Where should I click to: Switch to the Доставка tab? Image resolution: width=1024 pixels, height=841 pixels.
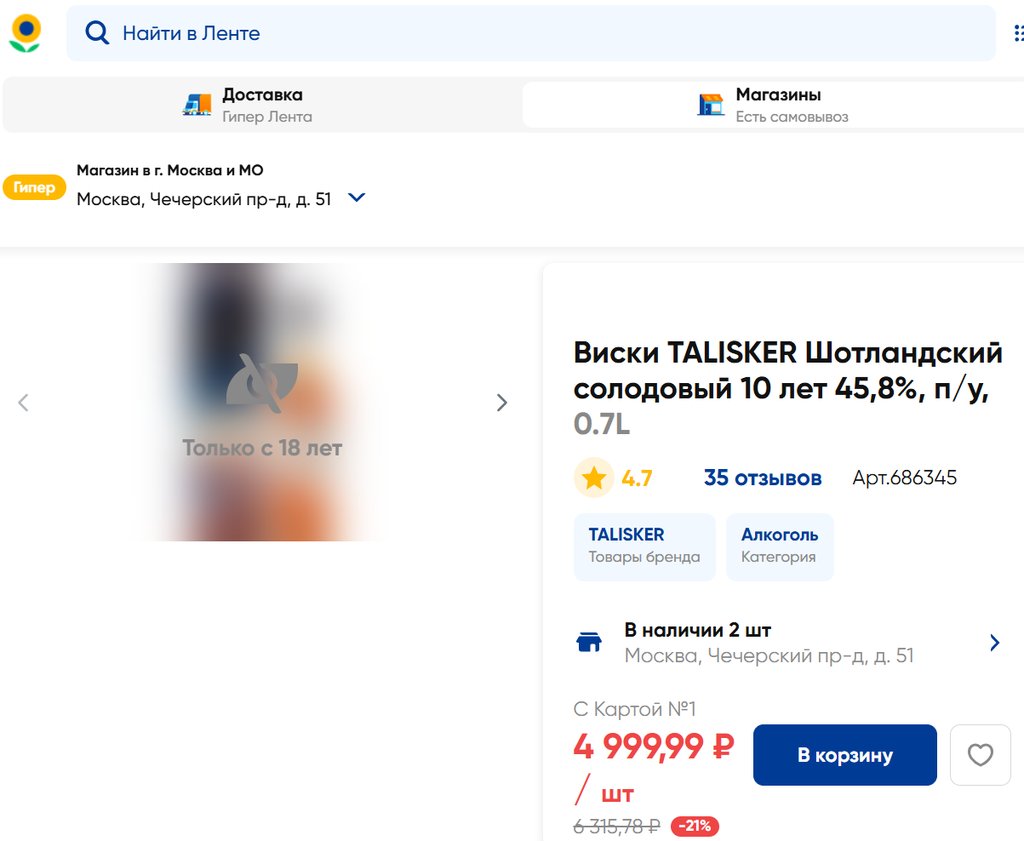[x=262, y=104]
